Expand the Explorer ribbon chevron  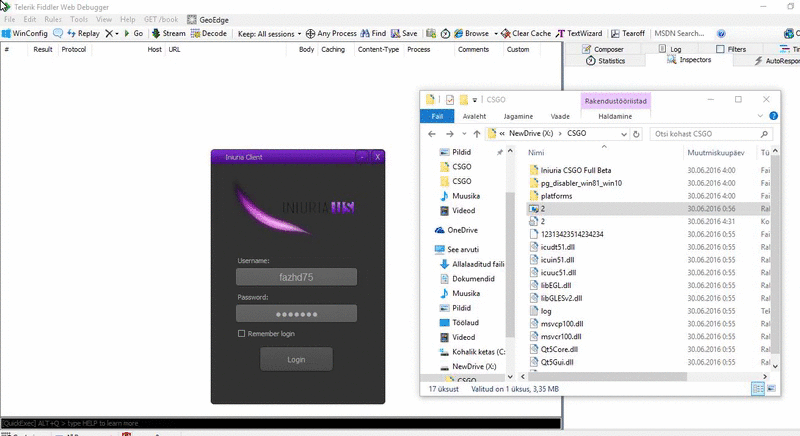point(760,116)
